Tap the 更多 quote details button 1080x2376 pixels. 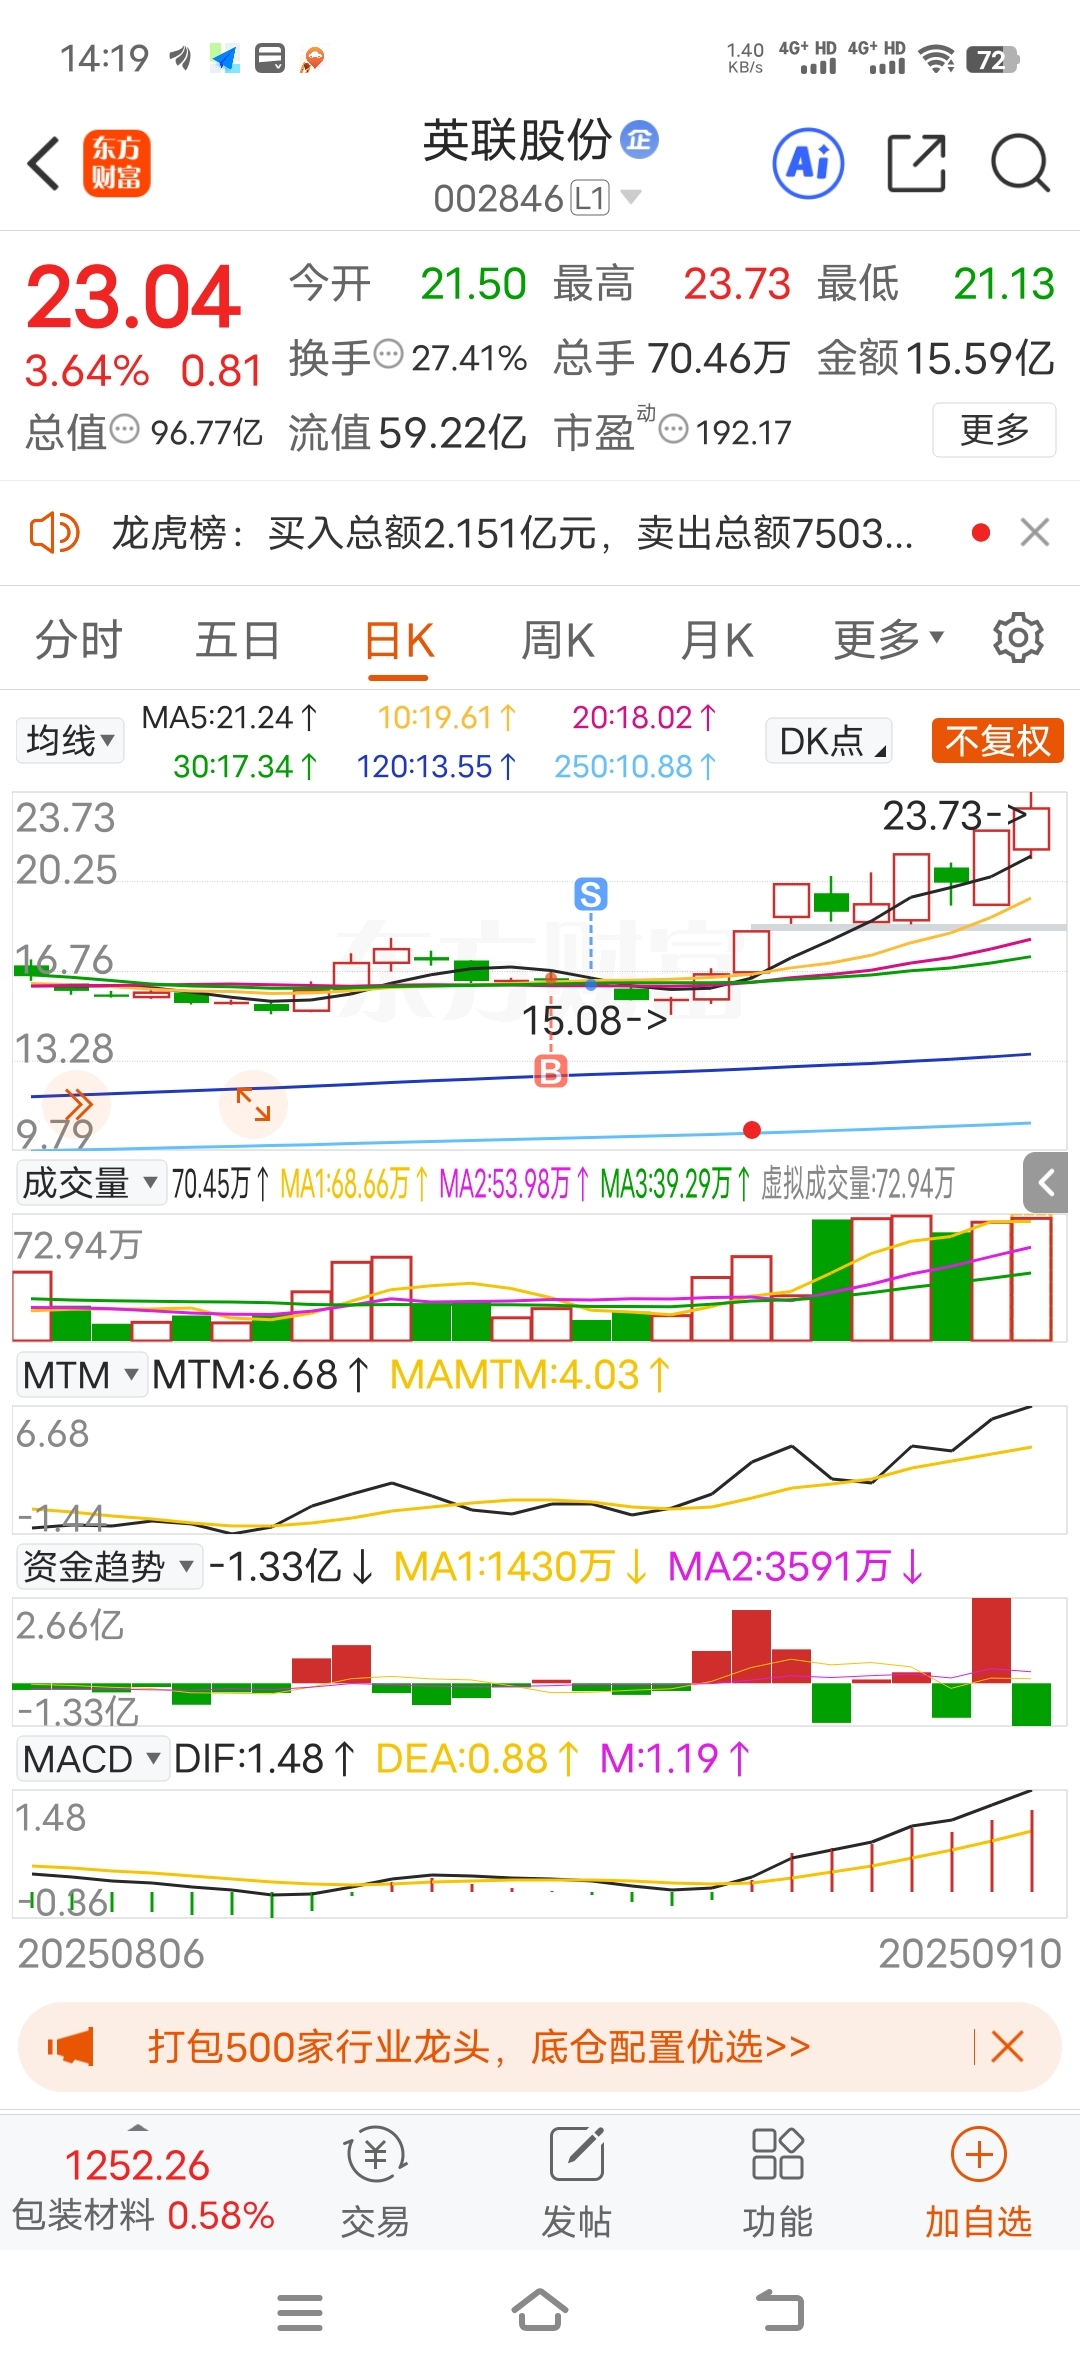point(994,430)
